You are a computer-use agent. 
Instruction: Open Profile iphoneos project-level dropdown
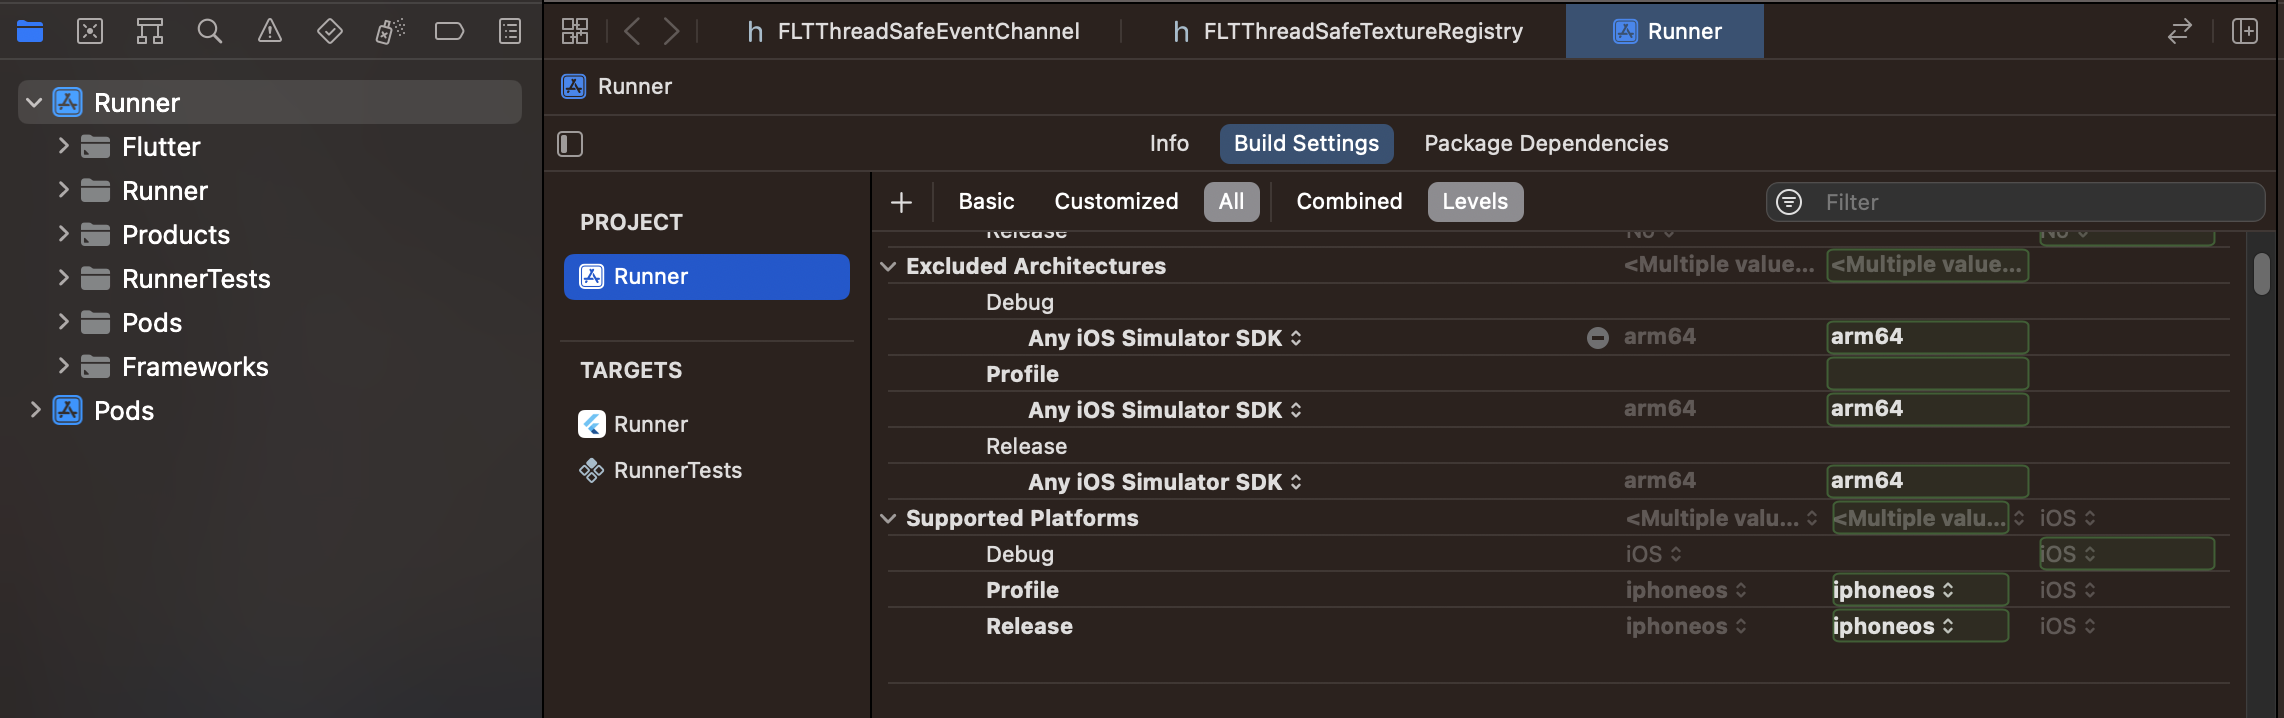tap(1920, 591)
